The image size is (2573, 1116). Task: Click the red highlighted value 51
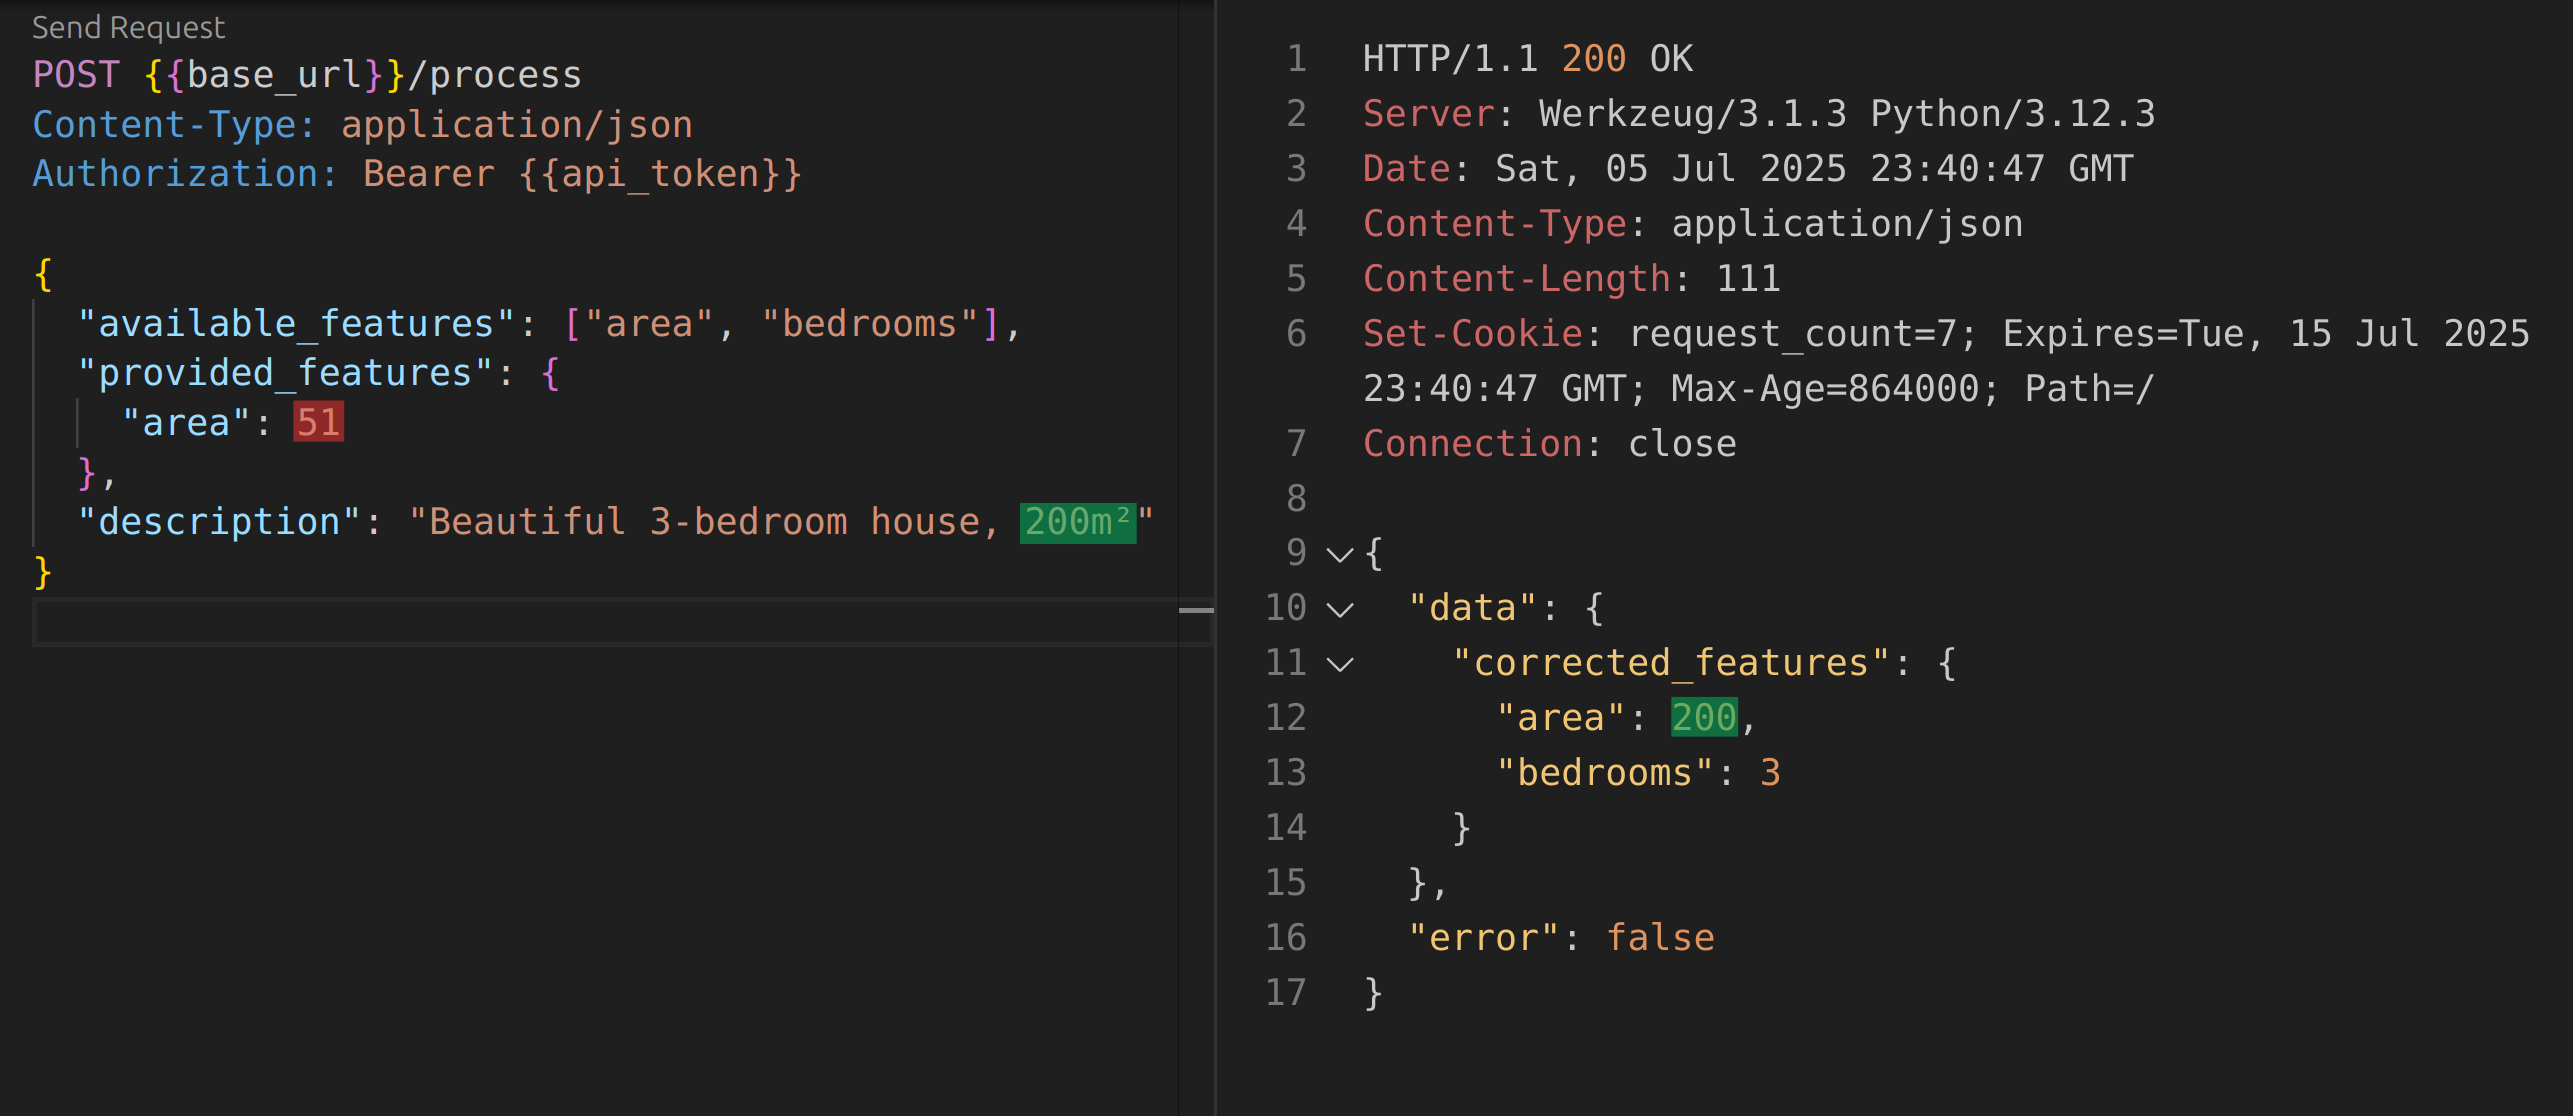pyautogui.click(x=318, y=422)
